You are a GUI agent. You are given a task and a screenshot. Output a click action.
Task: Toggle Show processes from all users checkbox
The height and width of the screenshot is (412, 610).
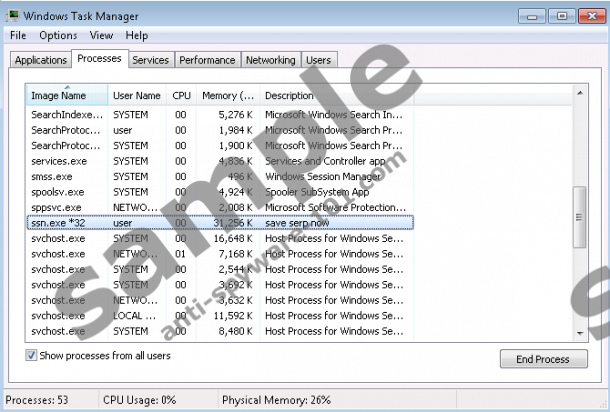(32, 355)
